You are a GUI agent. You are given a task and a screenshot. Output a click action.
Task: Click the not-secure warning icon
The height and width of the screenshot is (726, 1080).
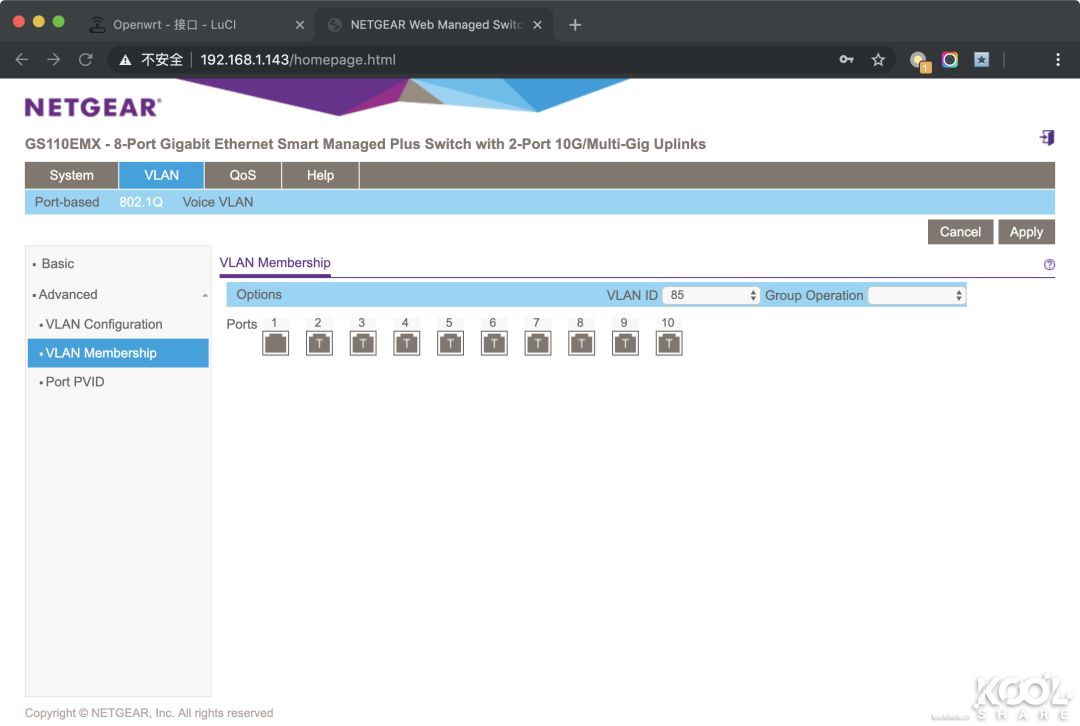point(125,60)
